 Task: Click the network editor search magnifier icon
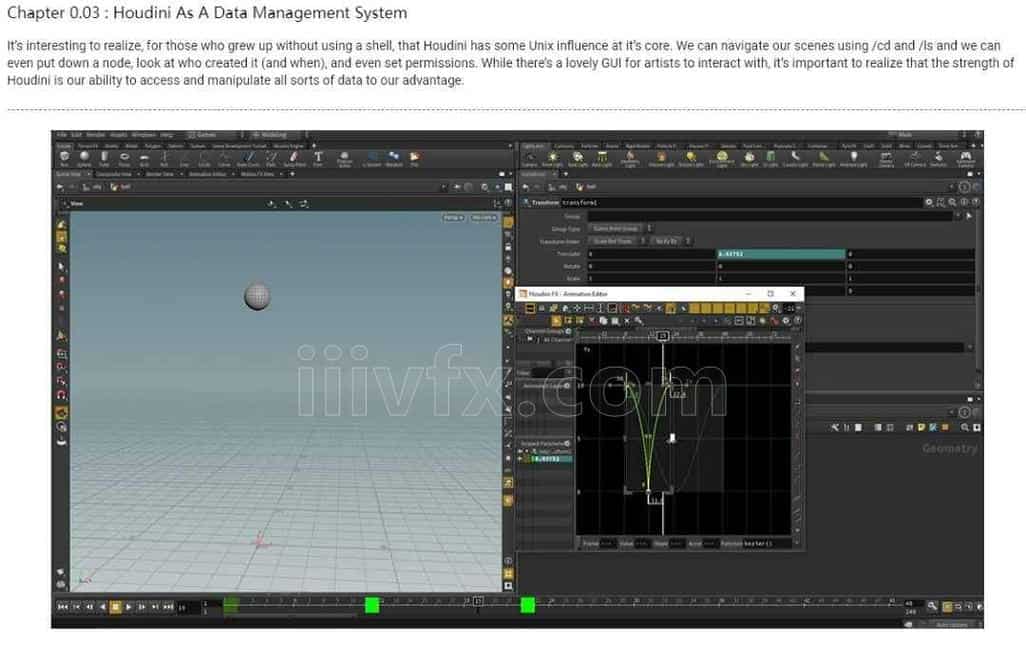point(964,428)
